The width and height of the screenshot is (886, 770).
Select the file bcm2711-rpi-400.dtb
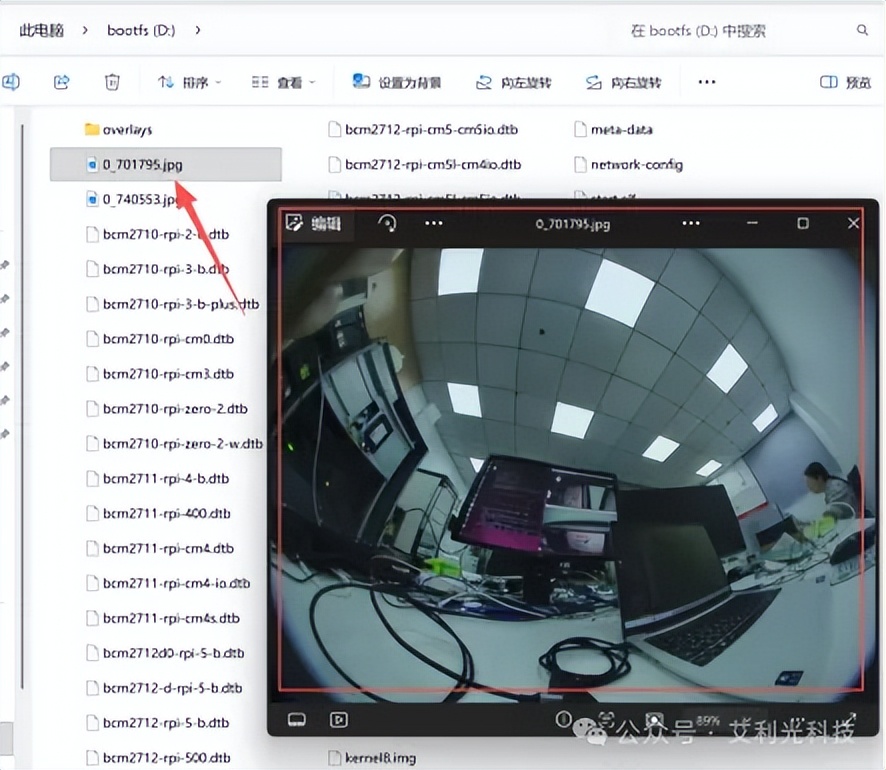[166, 514]
